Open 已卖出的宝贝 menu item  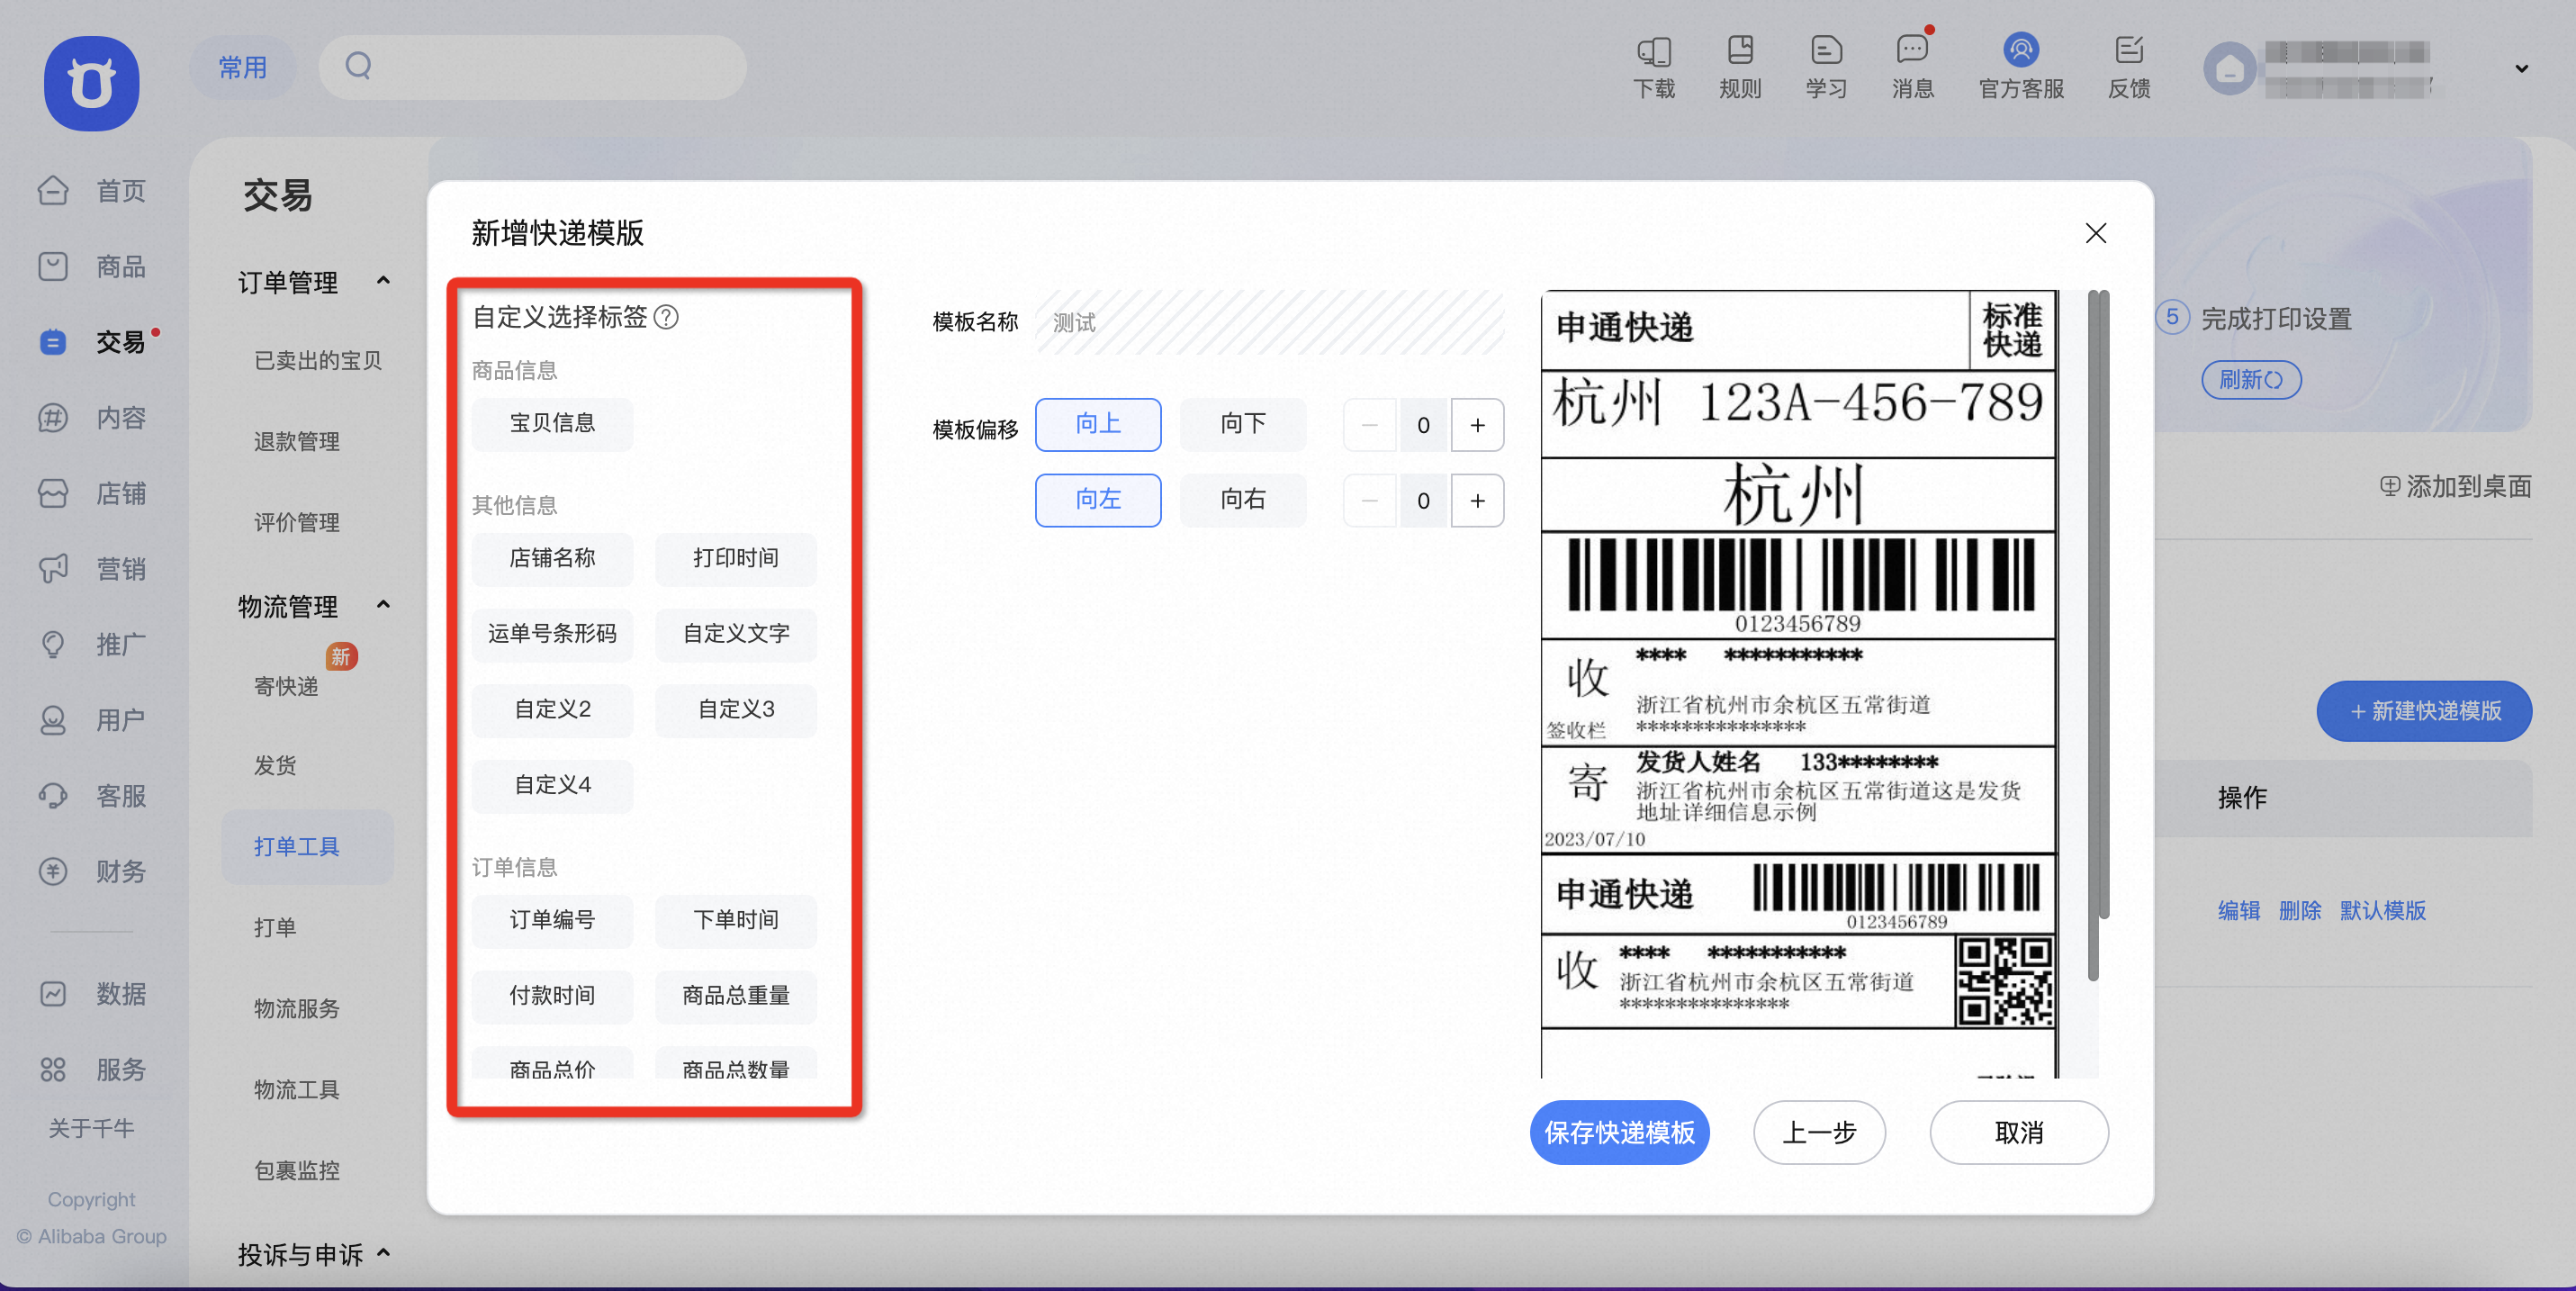point(318,360)
